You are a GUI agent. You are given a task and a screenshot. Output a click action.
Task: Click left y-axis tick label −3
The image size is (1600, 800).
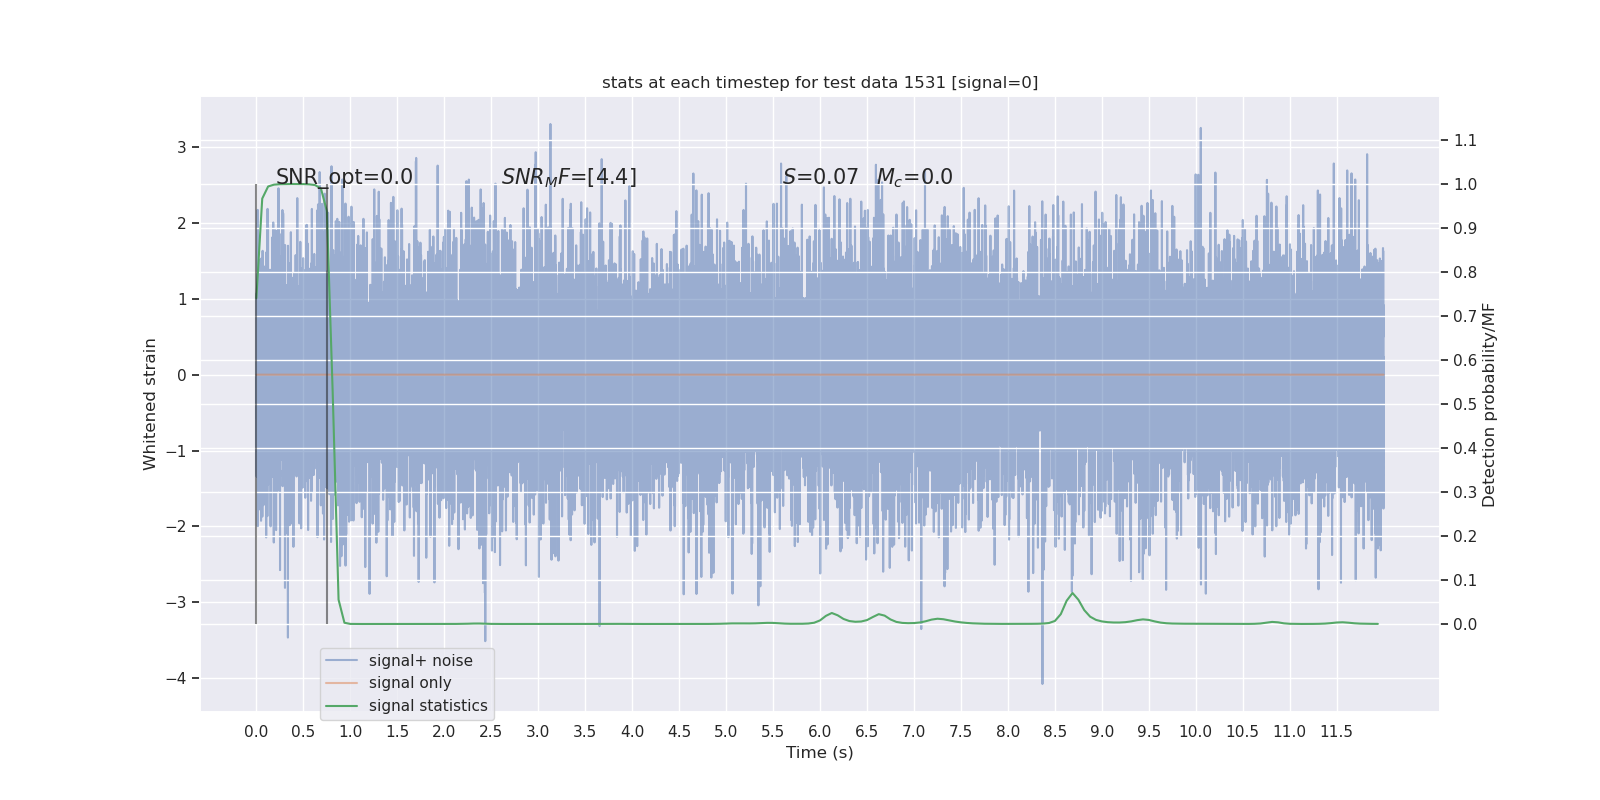(x=176, y=602)
